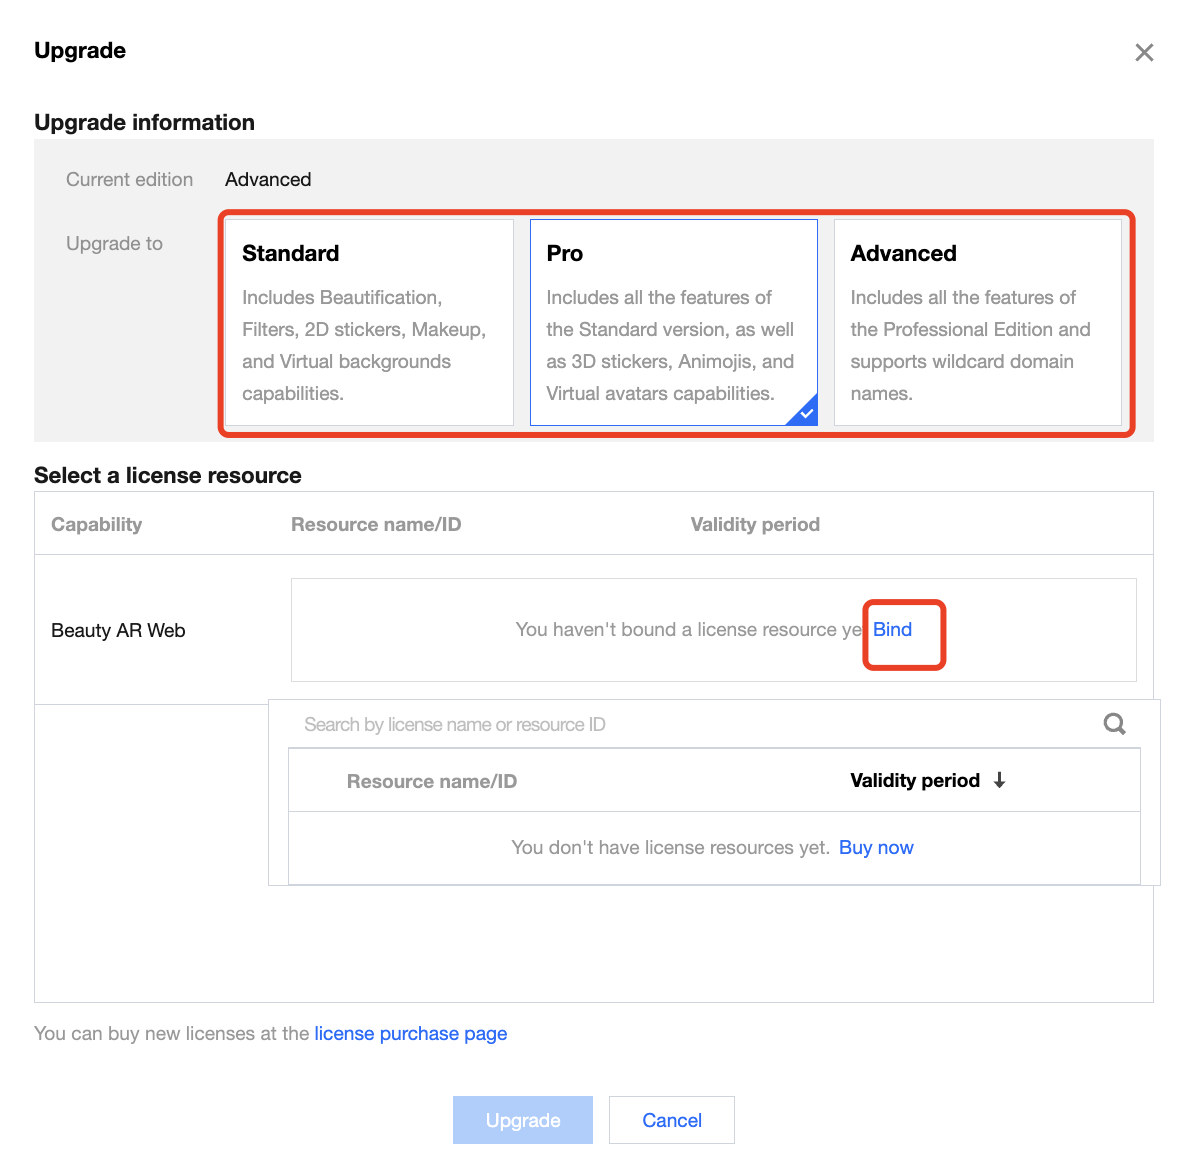
Task: Click the Beauty AR Web row label
Action: pyautogui.click(x=118, y=631)
